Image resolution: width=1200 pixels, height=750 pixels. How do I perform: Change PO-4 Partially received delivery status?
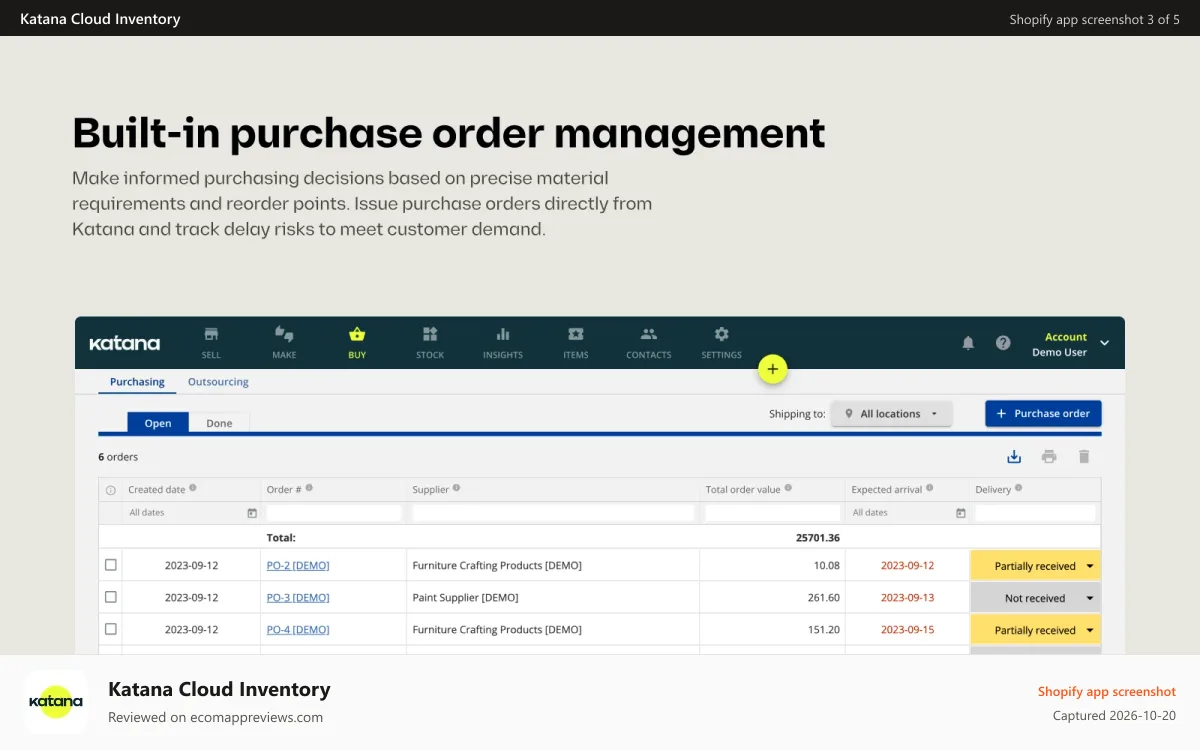click(x=1035, y=630)
